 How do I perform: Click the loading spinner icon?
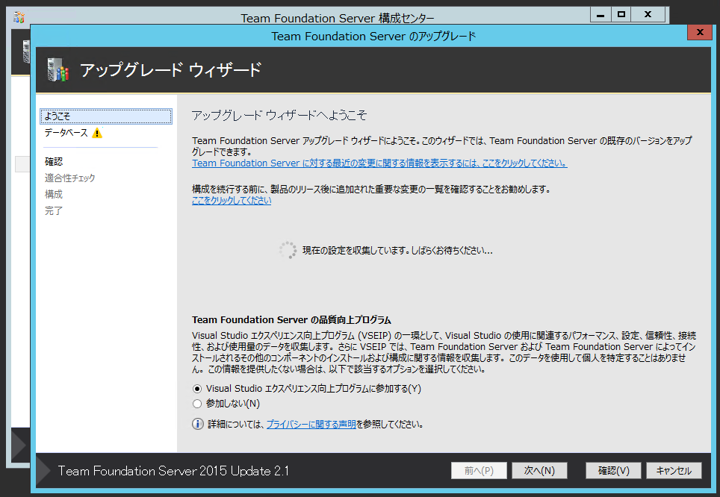tap(288, 250)
